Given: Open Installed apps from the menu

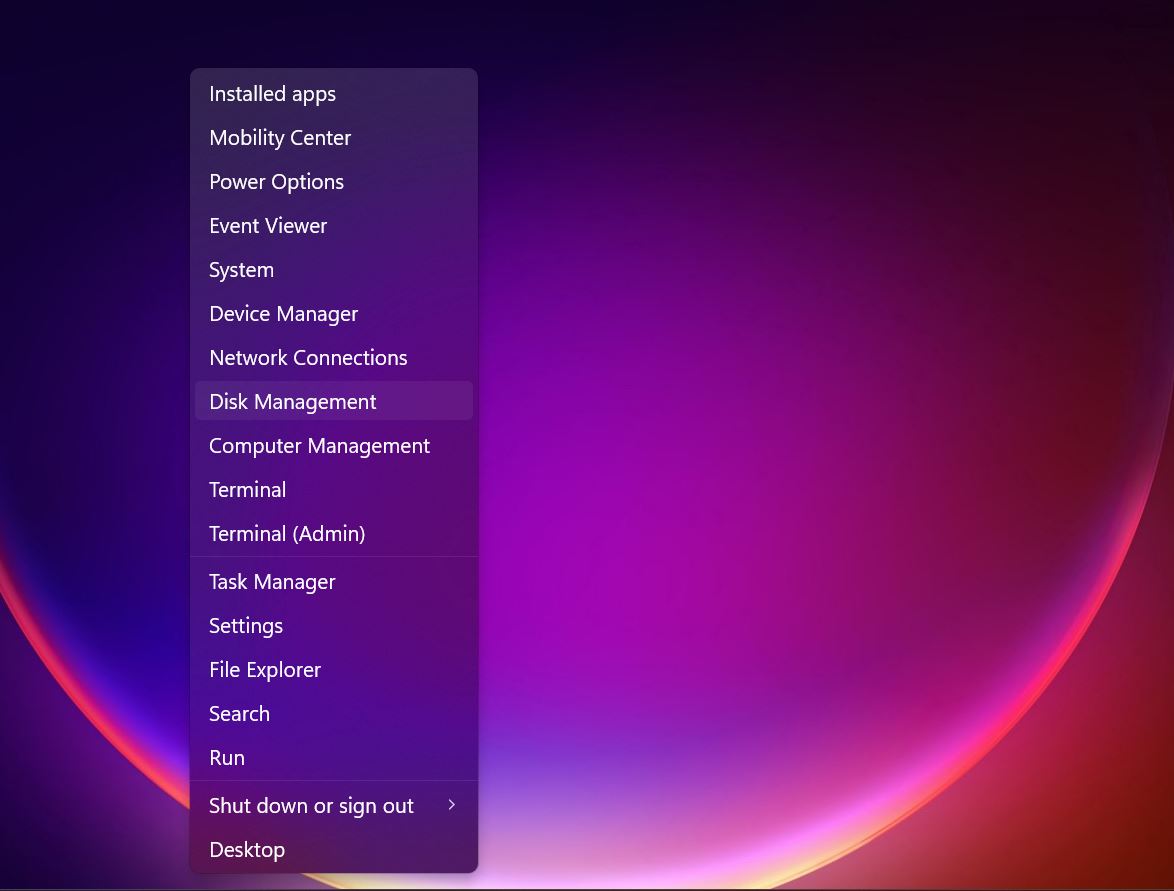Looking at the screenshot, I should [x=333, y=94].
